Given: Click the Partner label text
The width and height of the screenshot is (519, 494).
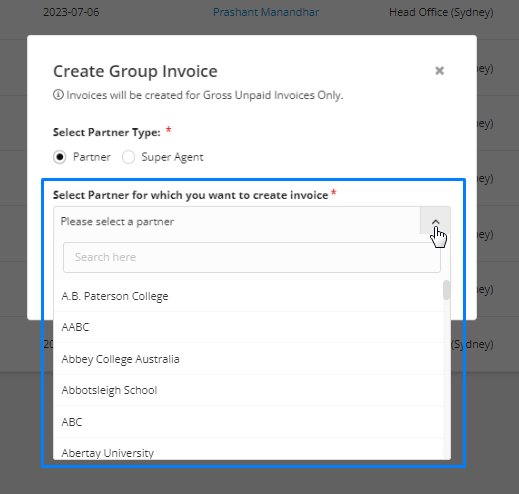Looking at the screenshot, I should coord(92,157).
